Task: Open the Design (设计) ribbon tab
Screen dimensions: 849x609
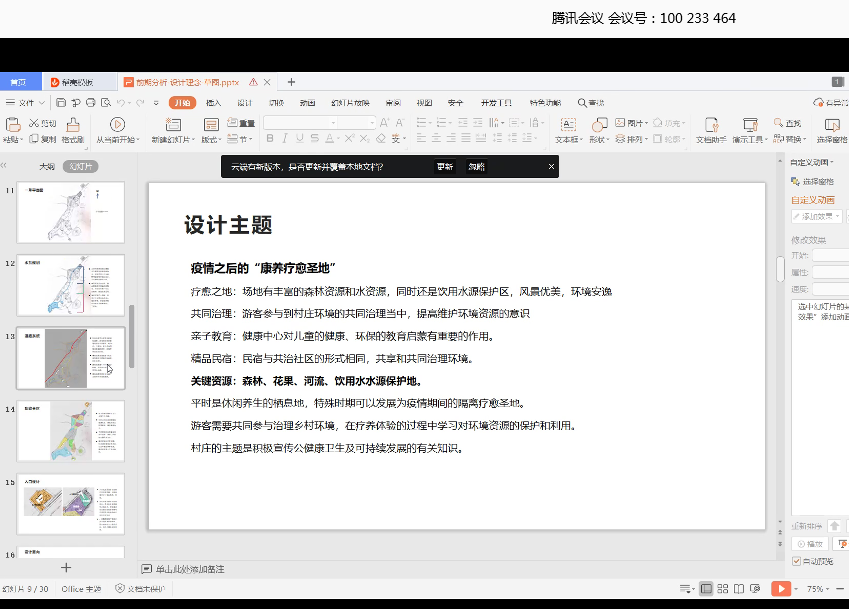Action: coord(244,102)
